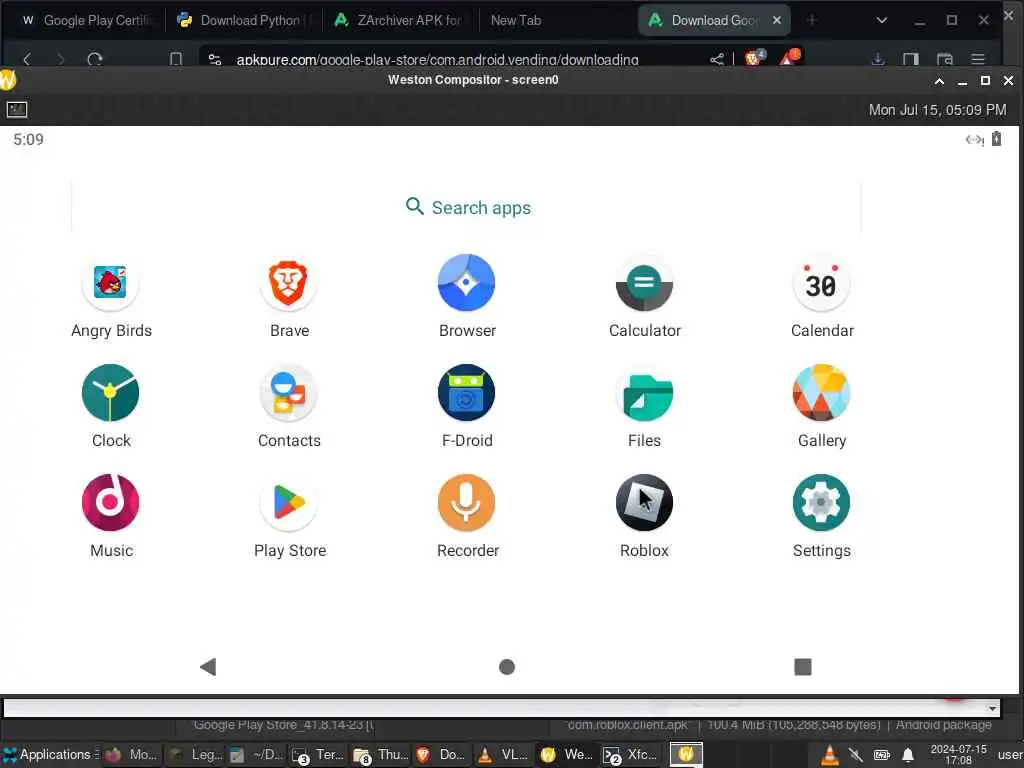
Task: Open the Brave Rewards triangle icon
Action: point(788,58)
